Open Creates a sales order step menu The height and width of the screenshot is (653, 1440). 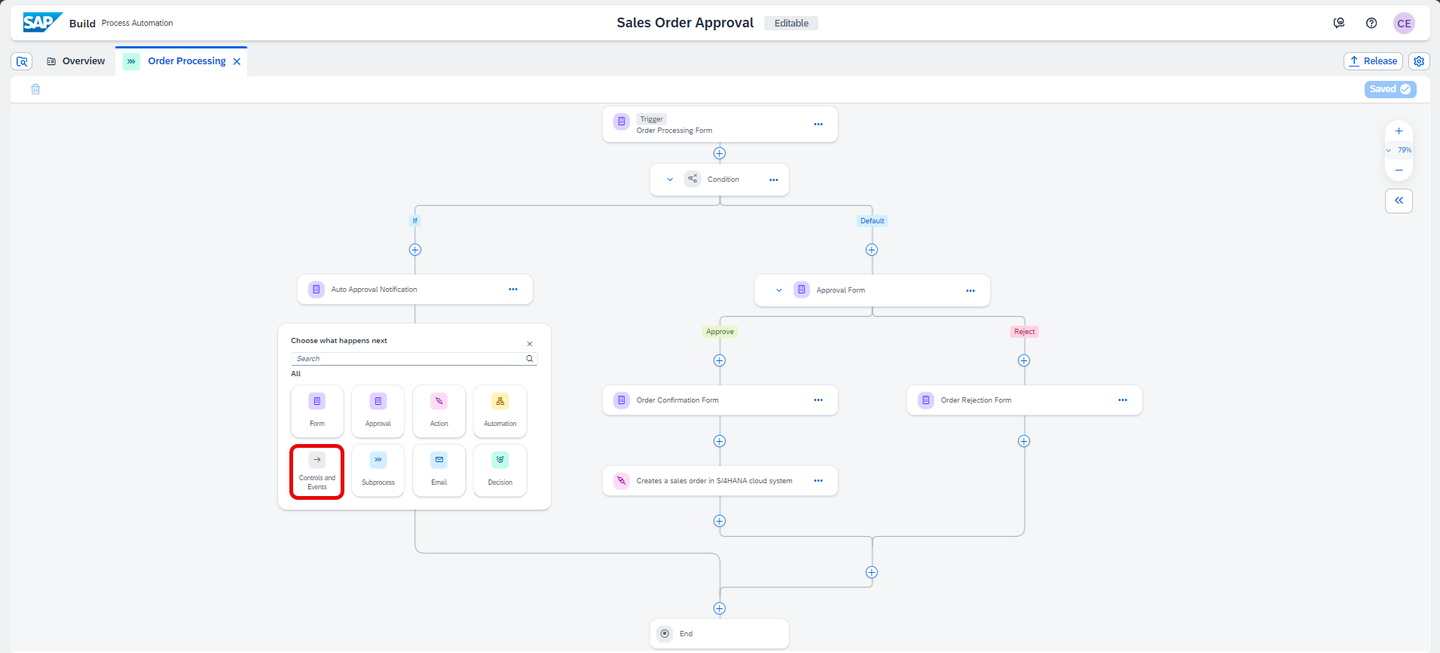[818, 480]
